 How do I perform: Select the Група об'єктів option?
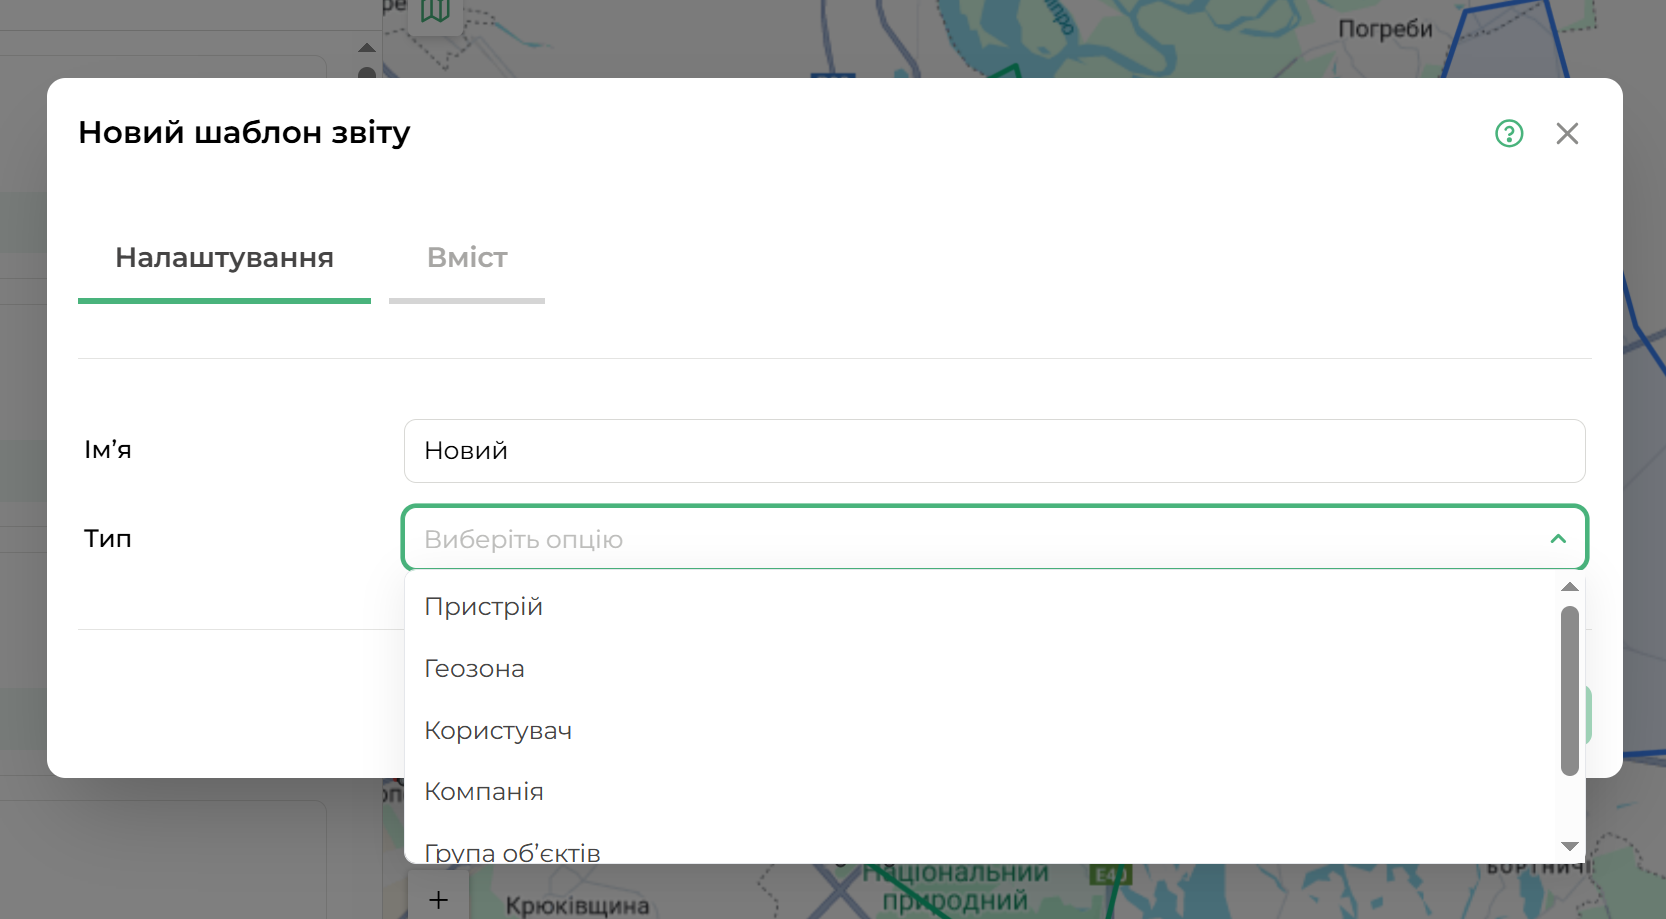click(512, 851)
